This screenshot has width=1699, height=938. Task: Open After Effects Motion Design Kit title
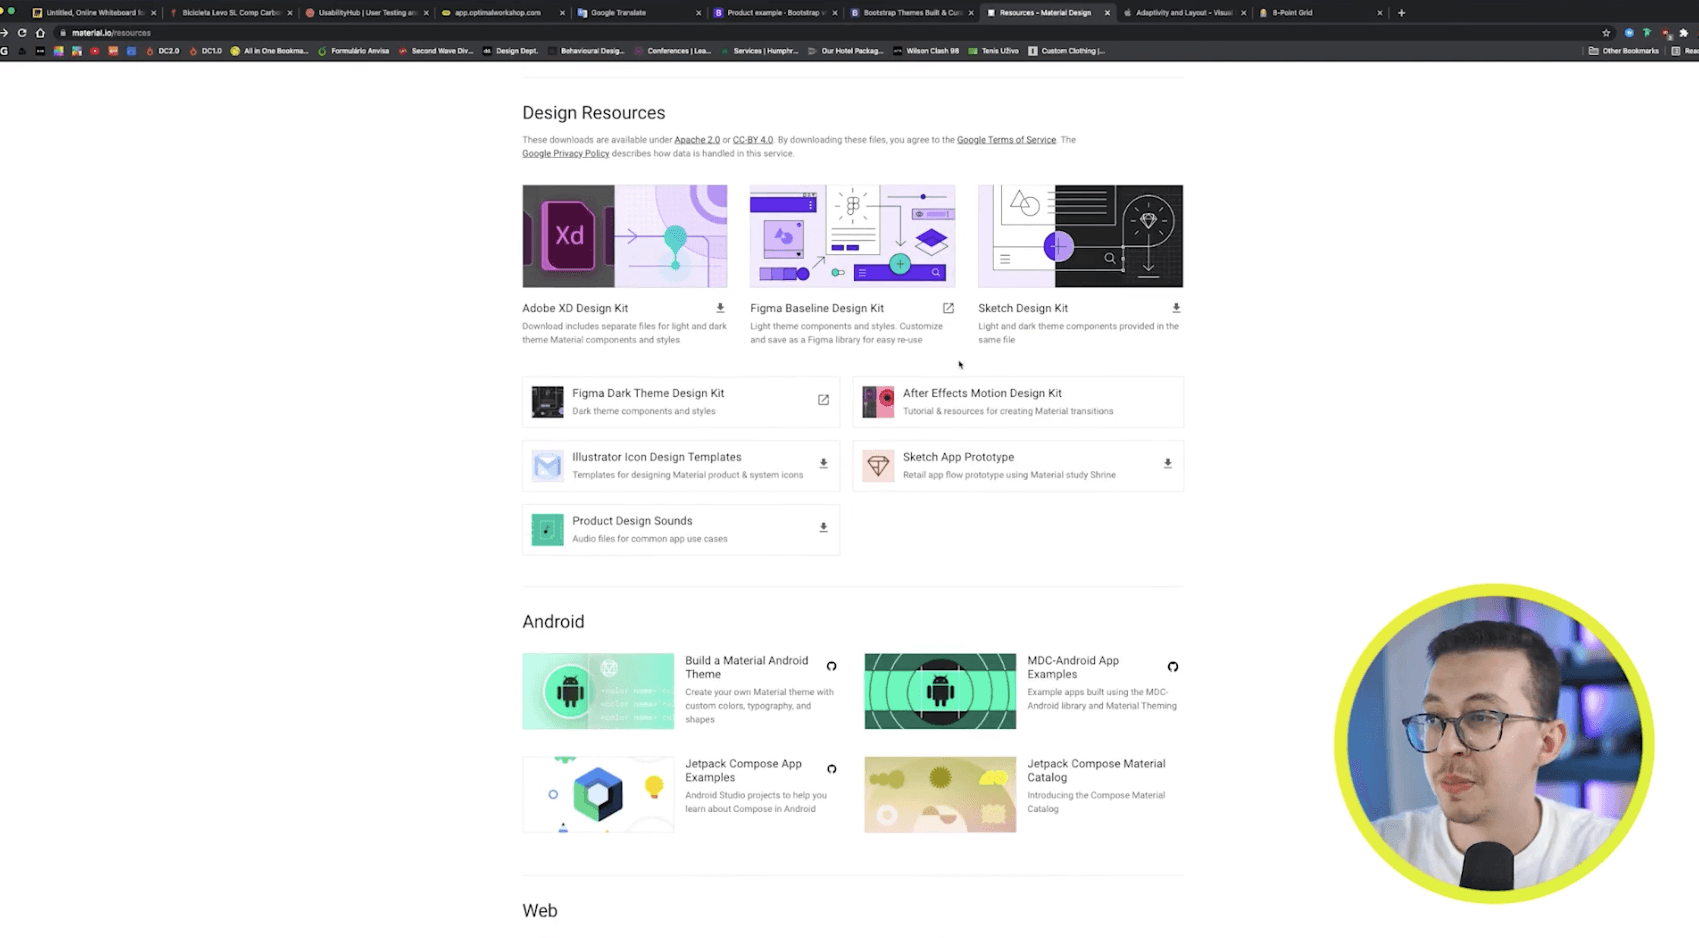click(982, 393)
